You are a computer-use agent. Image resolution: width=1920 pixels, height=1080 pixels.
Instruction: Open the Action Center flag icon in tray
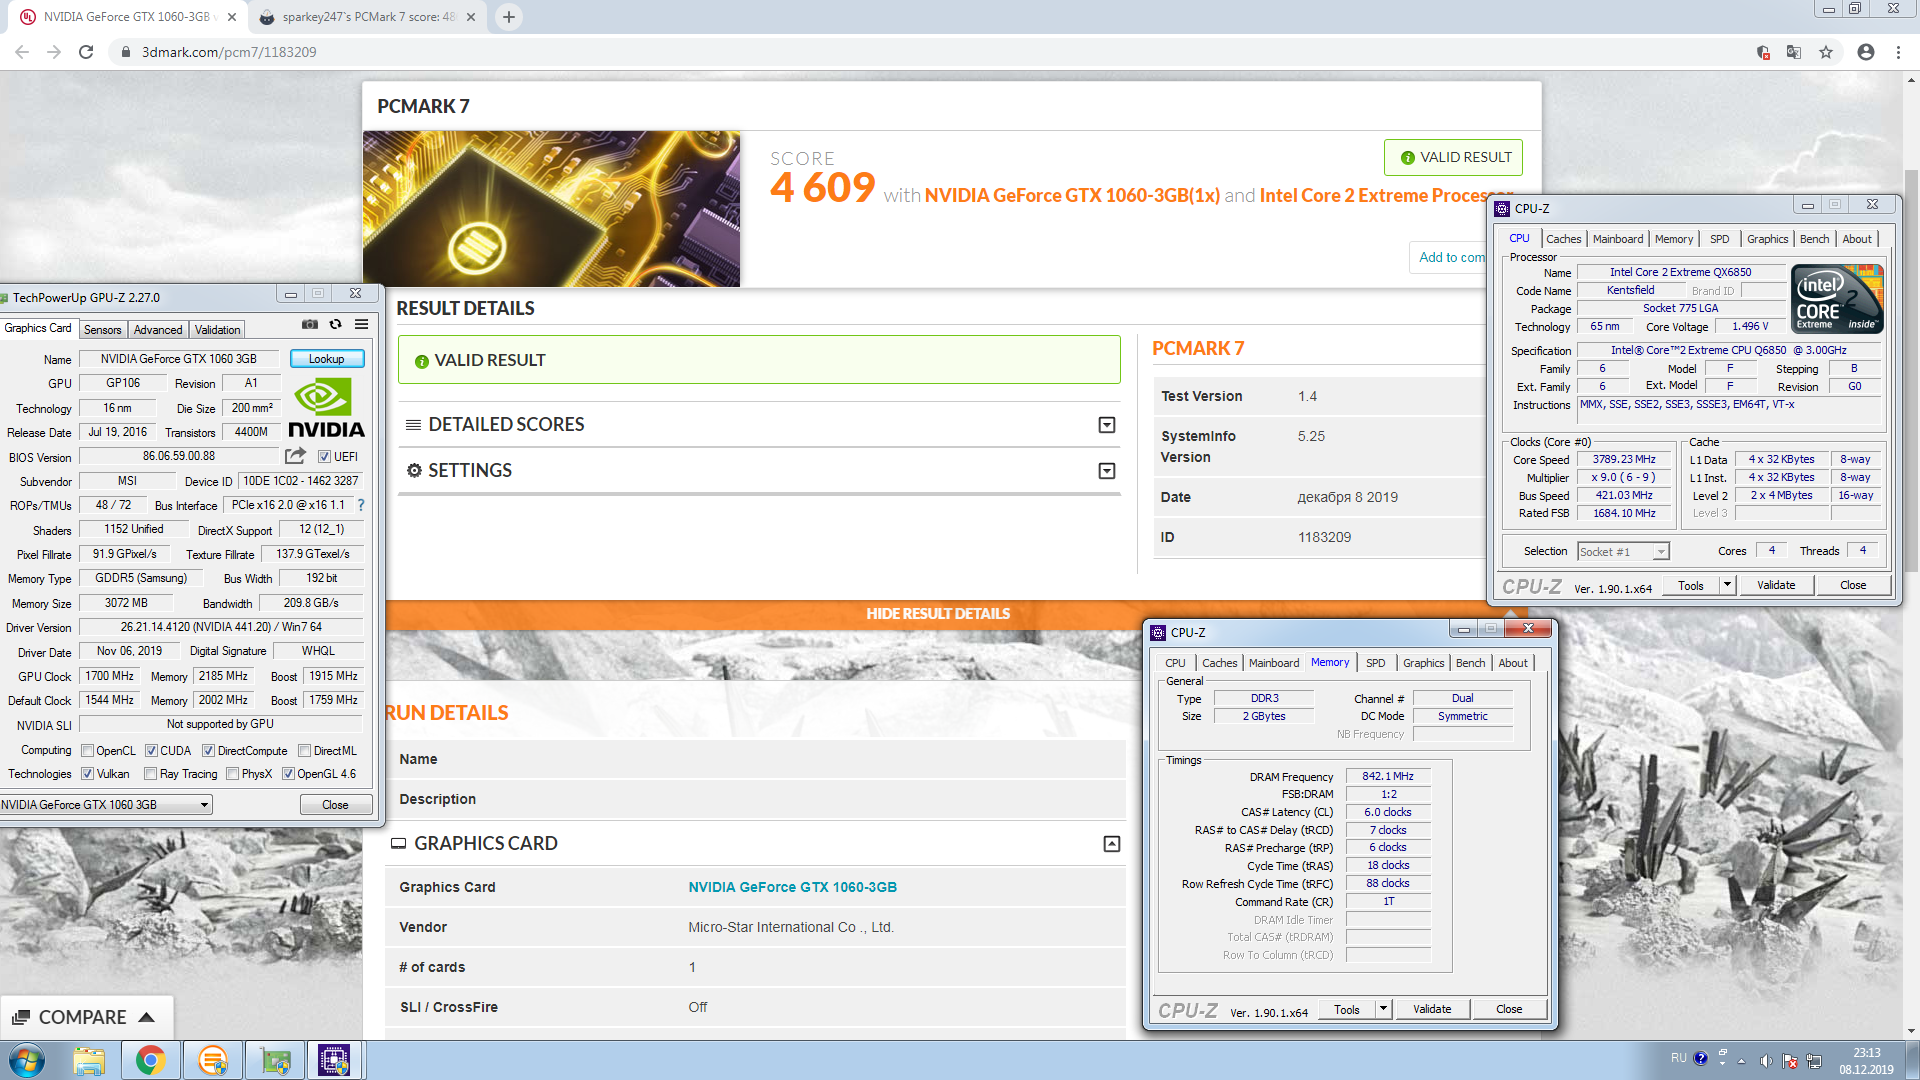[x=1790, y=1060]
